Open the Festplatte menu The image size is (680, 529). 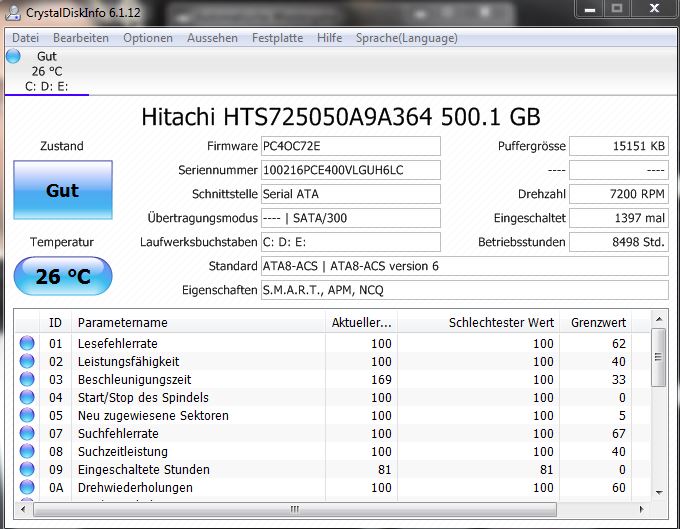coord(278,38)
